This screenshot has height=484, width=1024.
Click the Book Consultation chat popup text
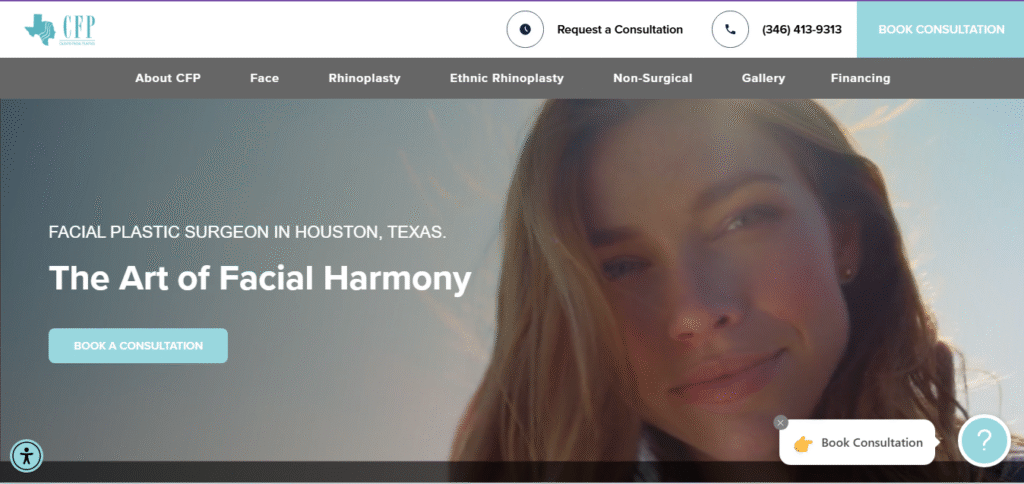point(871,443)
